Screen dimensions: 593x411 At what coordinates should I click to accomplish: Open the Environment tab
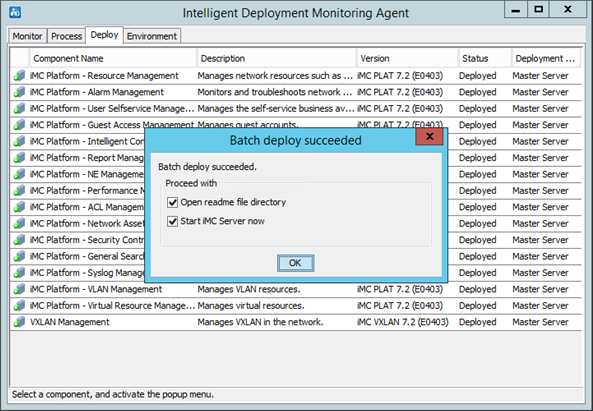coord(152,36)
